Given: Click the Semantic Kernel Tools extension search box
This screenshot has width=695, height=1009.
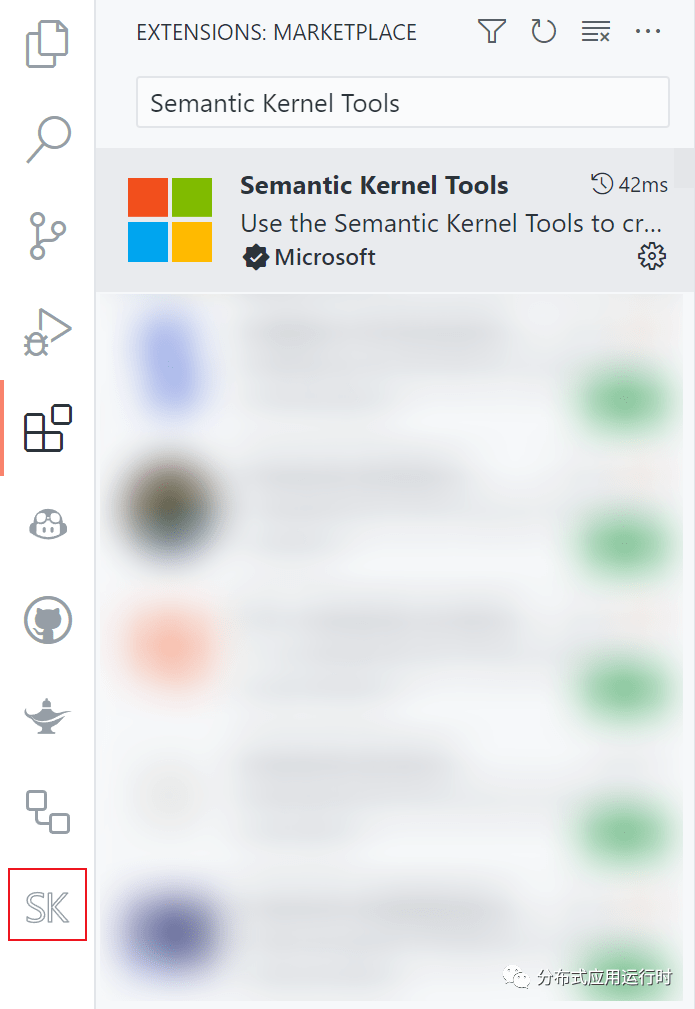Looking at the screenshot, I should [402, 101].
